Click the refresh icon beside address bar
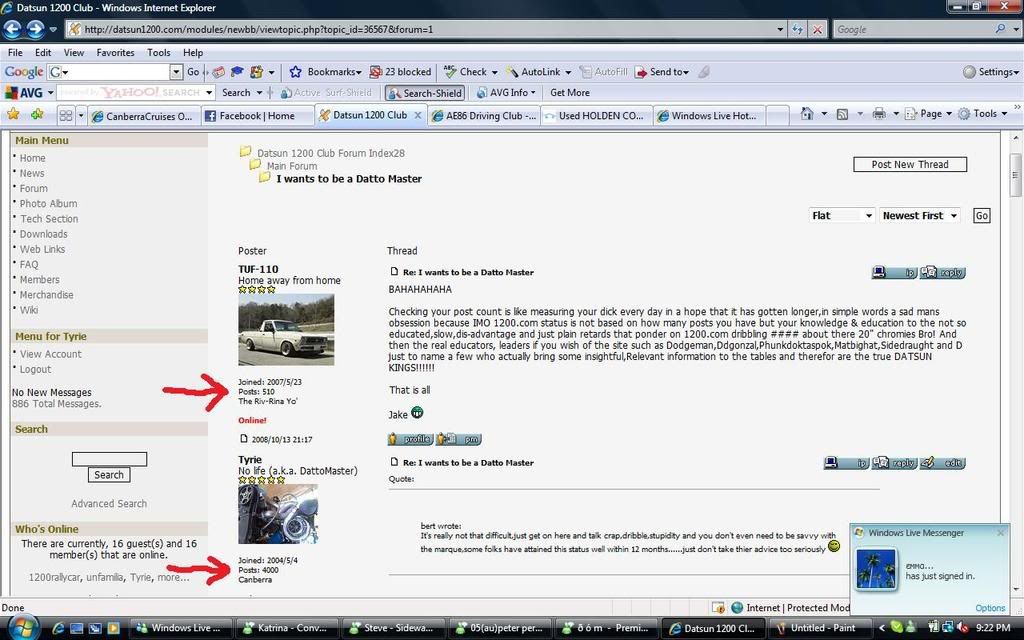 point(798,29)
